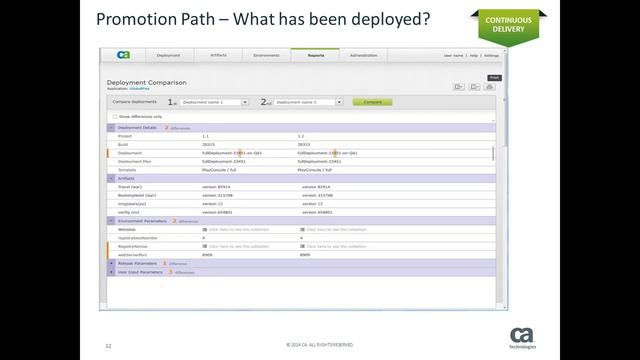Expand the User Input Parameters section

tap(111, 272)
